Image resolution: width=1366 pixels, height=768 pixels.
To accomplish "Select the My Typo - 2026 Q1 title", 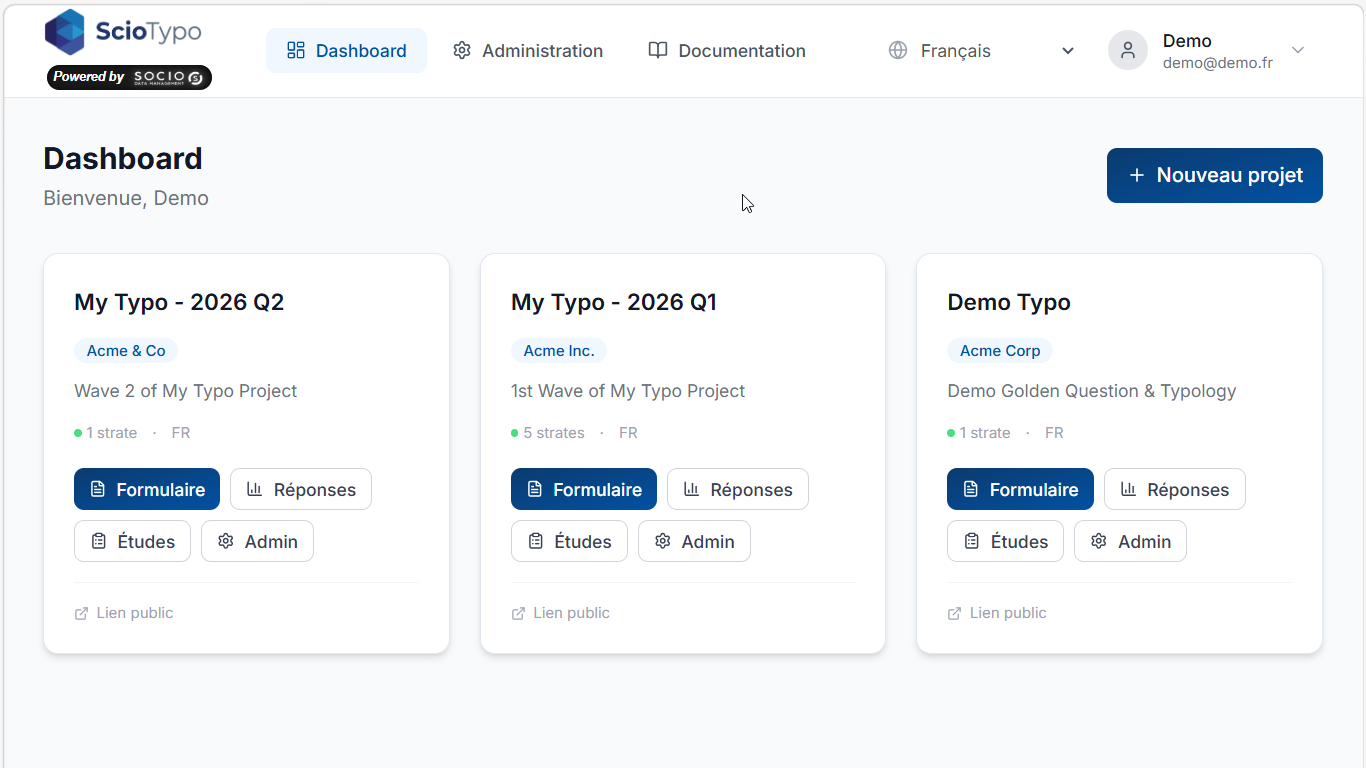I will click(614, 302).
